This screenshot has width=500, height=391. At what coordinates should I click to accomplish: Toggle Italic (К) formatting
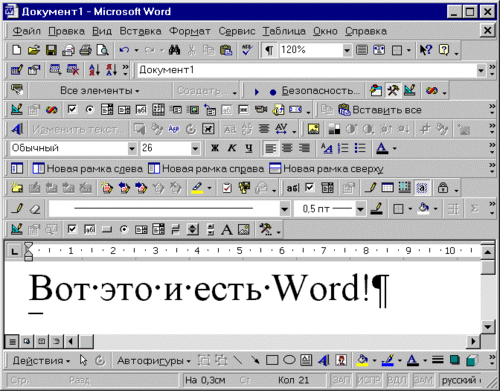click(232, 148)
